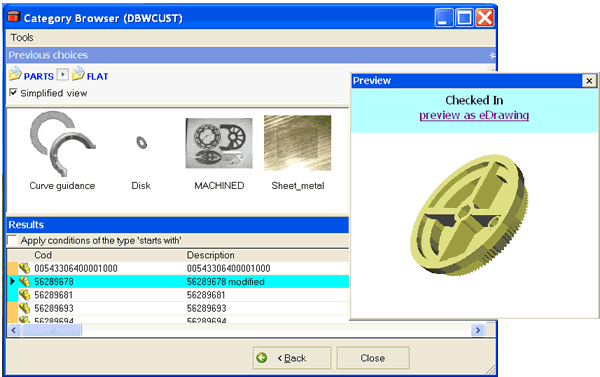Screen dimensions: 600x377
Task: Select code cell 56289681
Action: 54,295
